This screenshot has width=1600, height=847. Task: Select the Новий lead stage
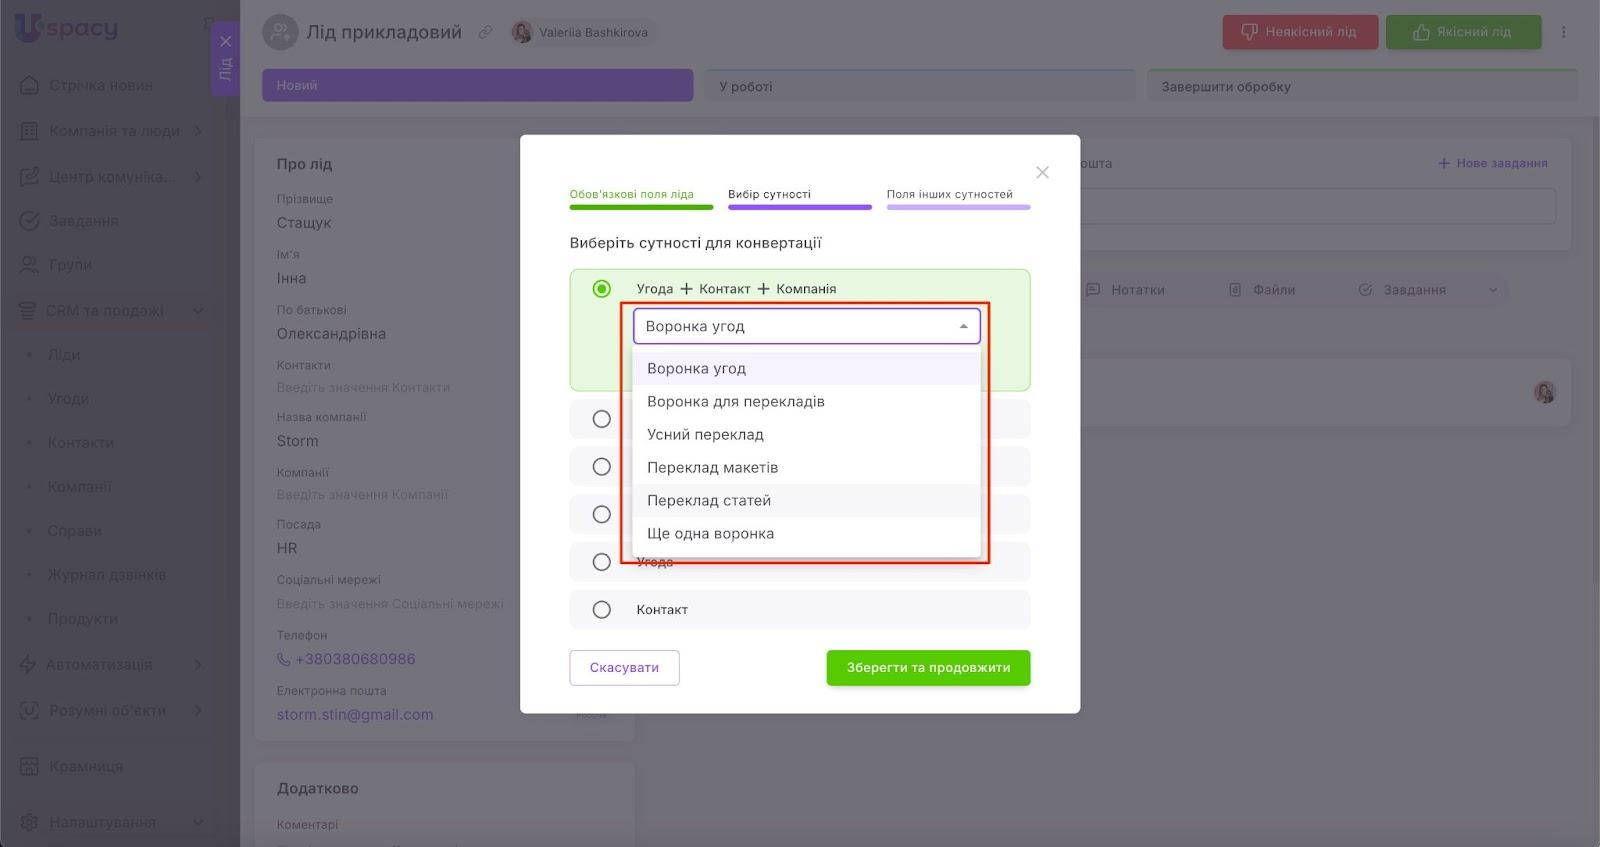point(478,85)
